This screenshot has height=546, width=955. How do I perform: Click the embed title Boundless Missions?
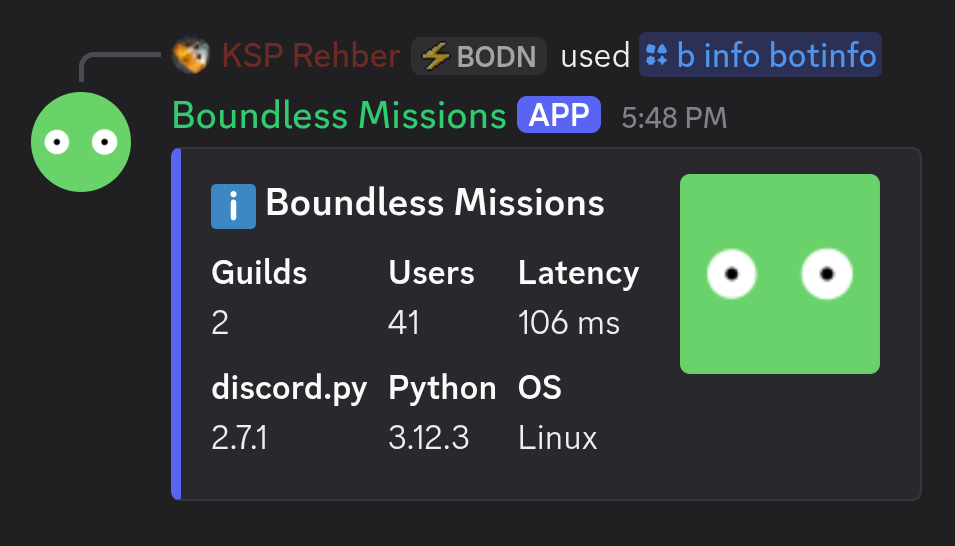tap(435, 203)
